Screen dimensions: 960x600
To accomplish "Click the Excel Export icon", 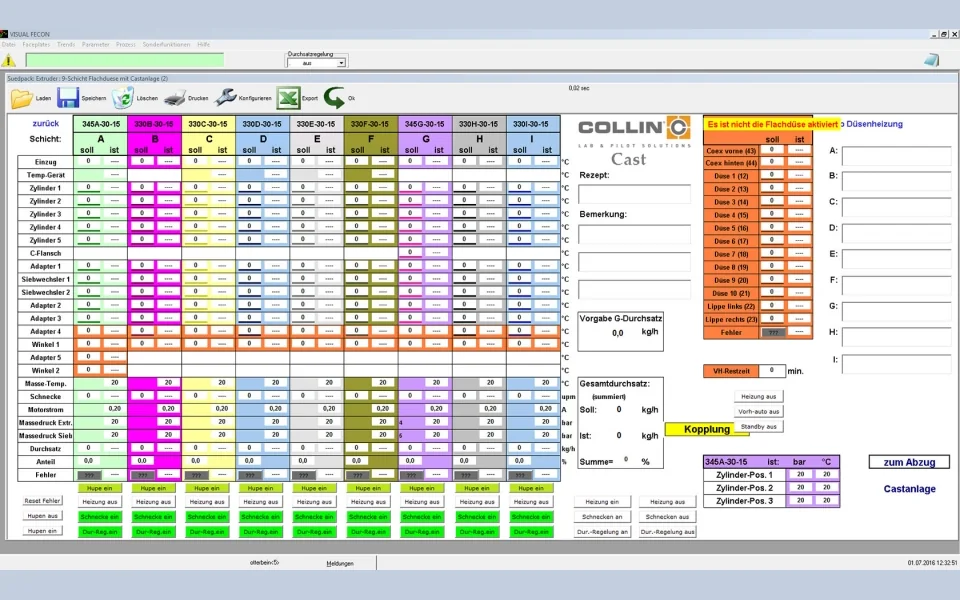I will (288, 98).
